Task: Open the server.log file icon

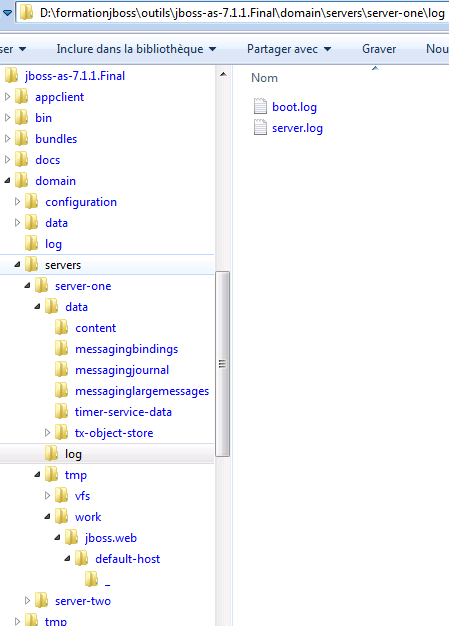Action: 260,128
